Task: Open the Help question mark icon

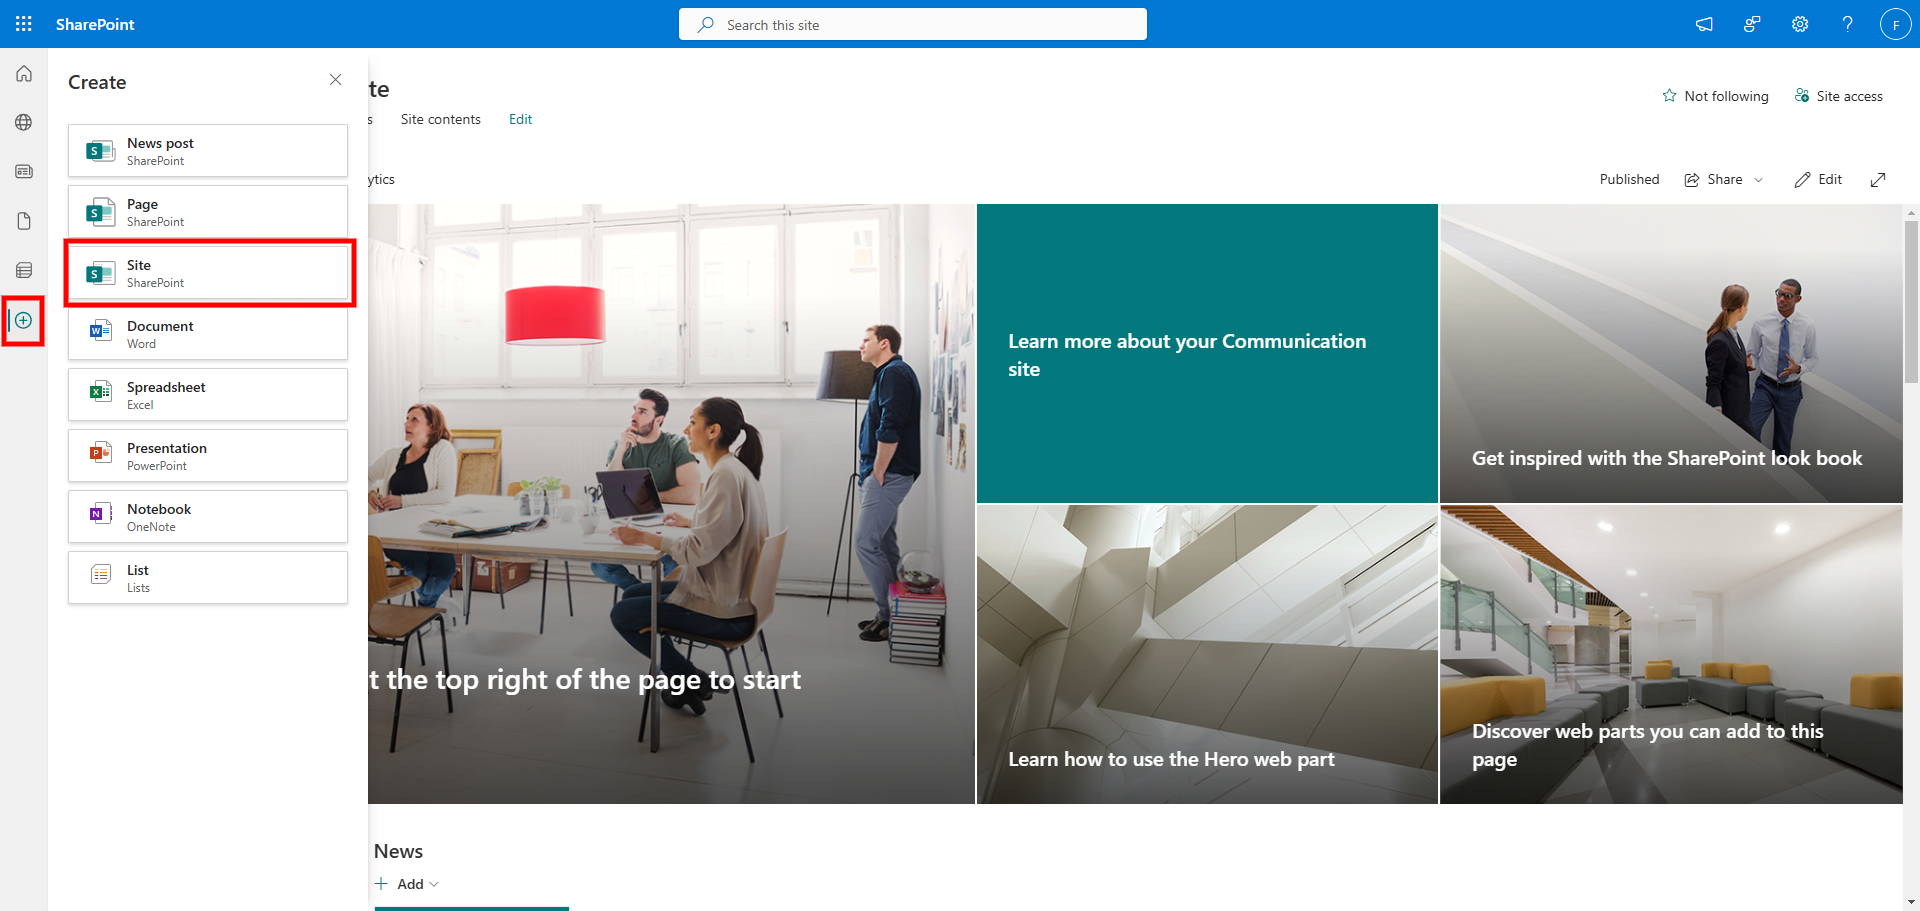Action: (1848, 24)
